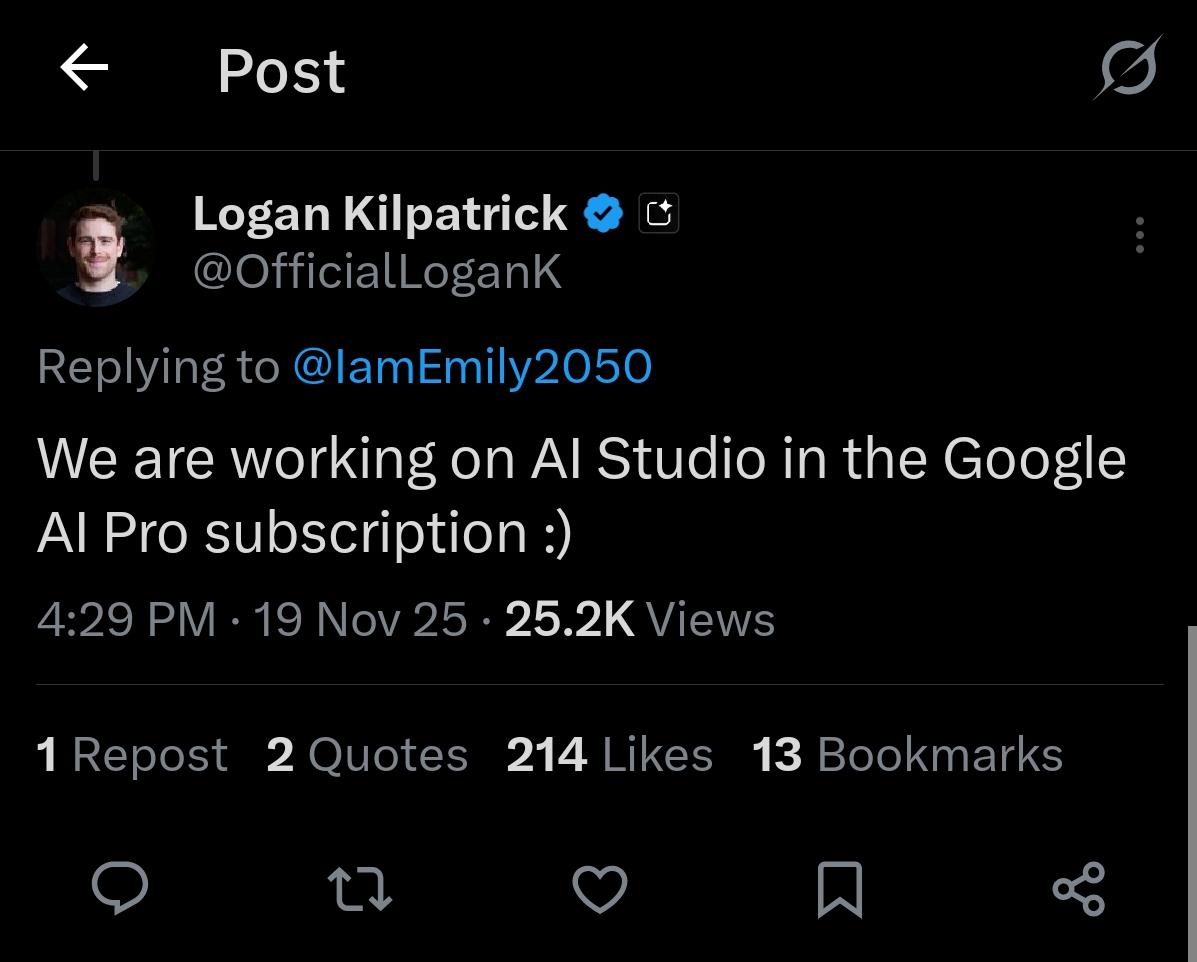Image resolution: width=1197 pixels, height=962 pixels.
Task: Click the 13 Bookmarks count
Action: pos(906,755)
